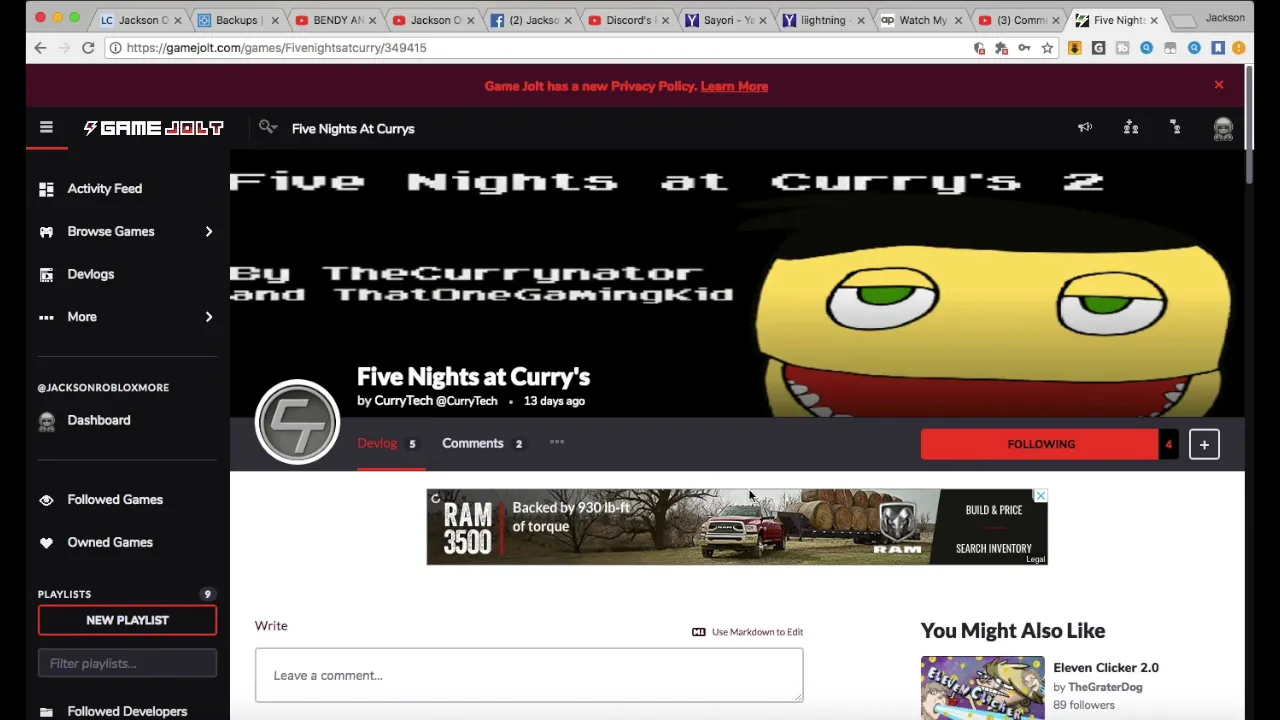Open the CurryTech @CurryTech developer link
This screenshot has width=1280, height=720.
[435, 401]
